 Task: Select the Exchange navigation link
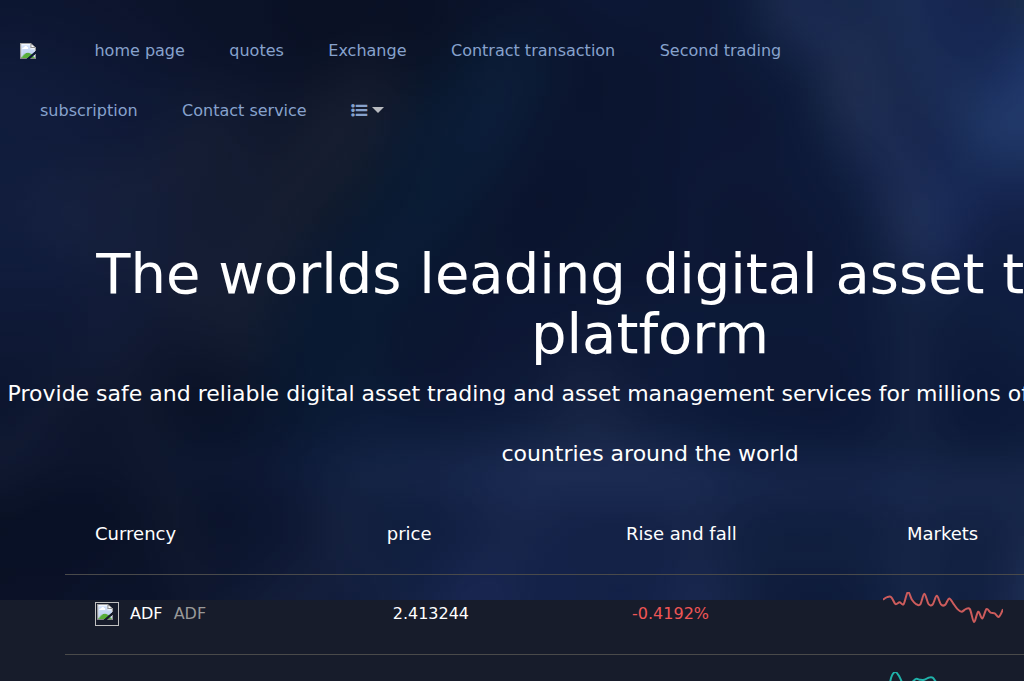367,50
